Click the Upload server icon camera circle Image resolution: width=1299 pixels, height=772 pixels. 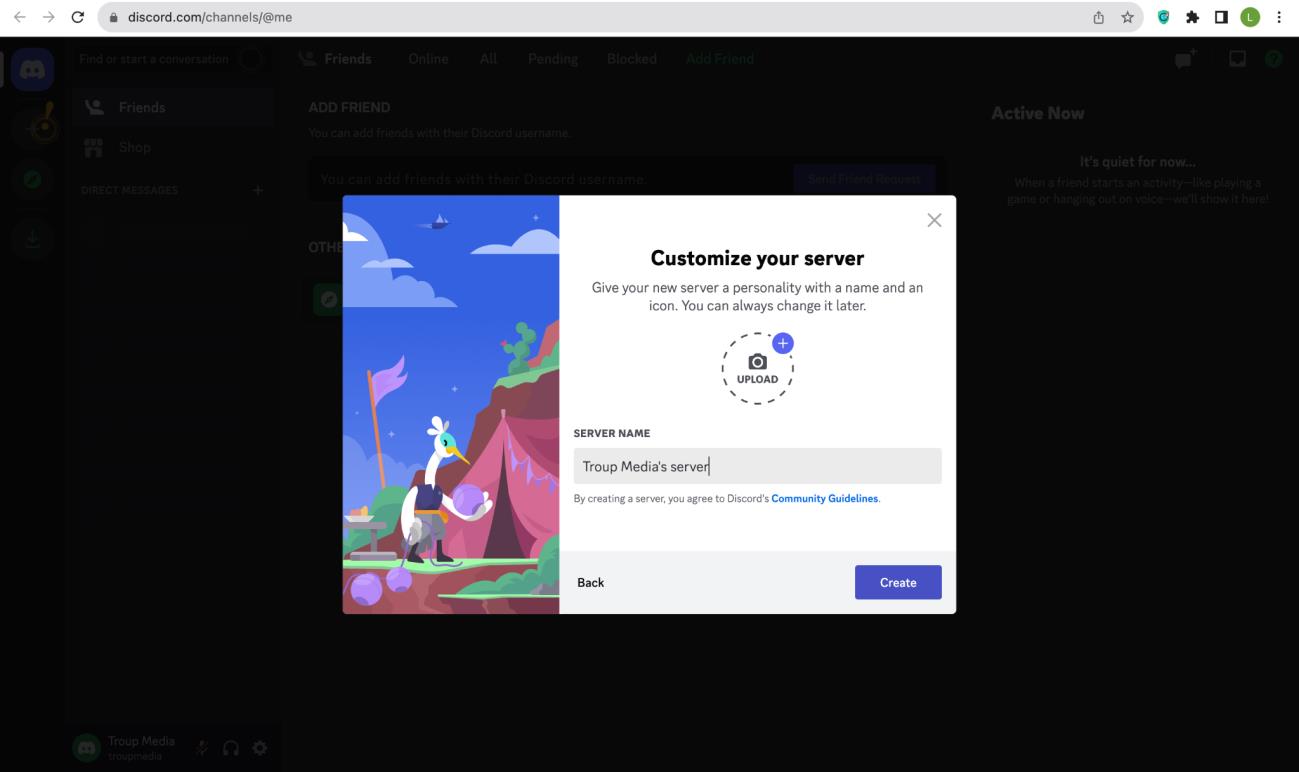coord(757,369)
